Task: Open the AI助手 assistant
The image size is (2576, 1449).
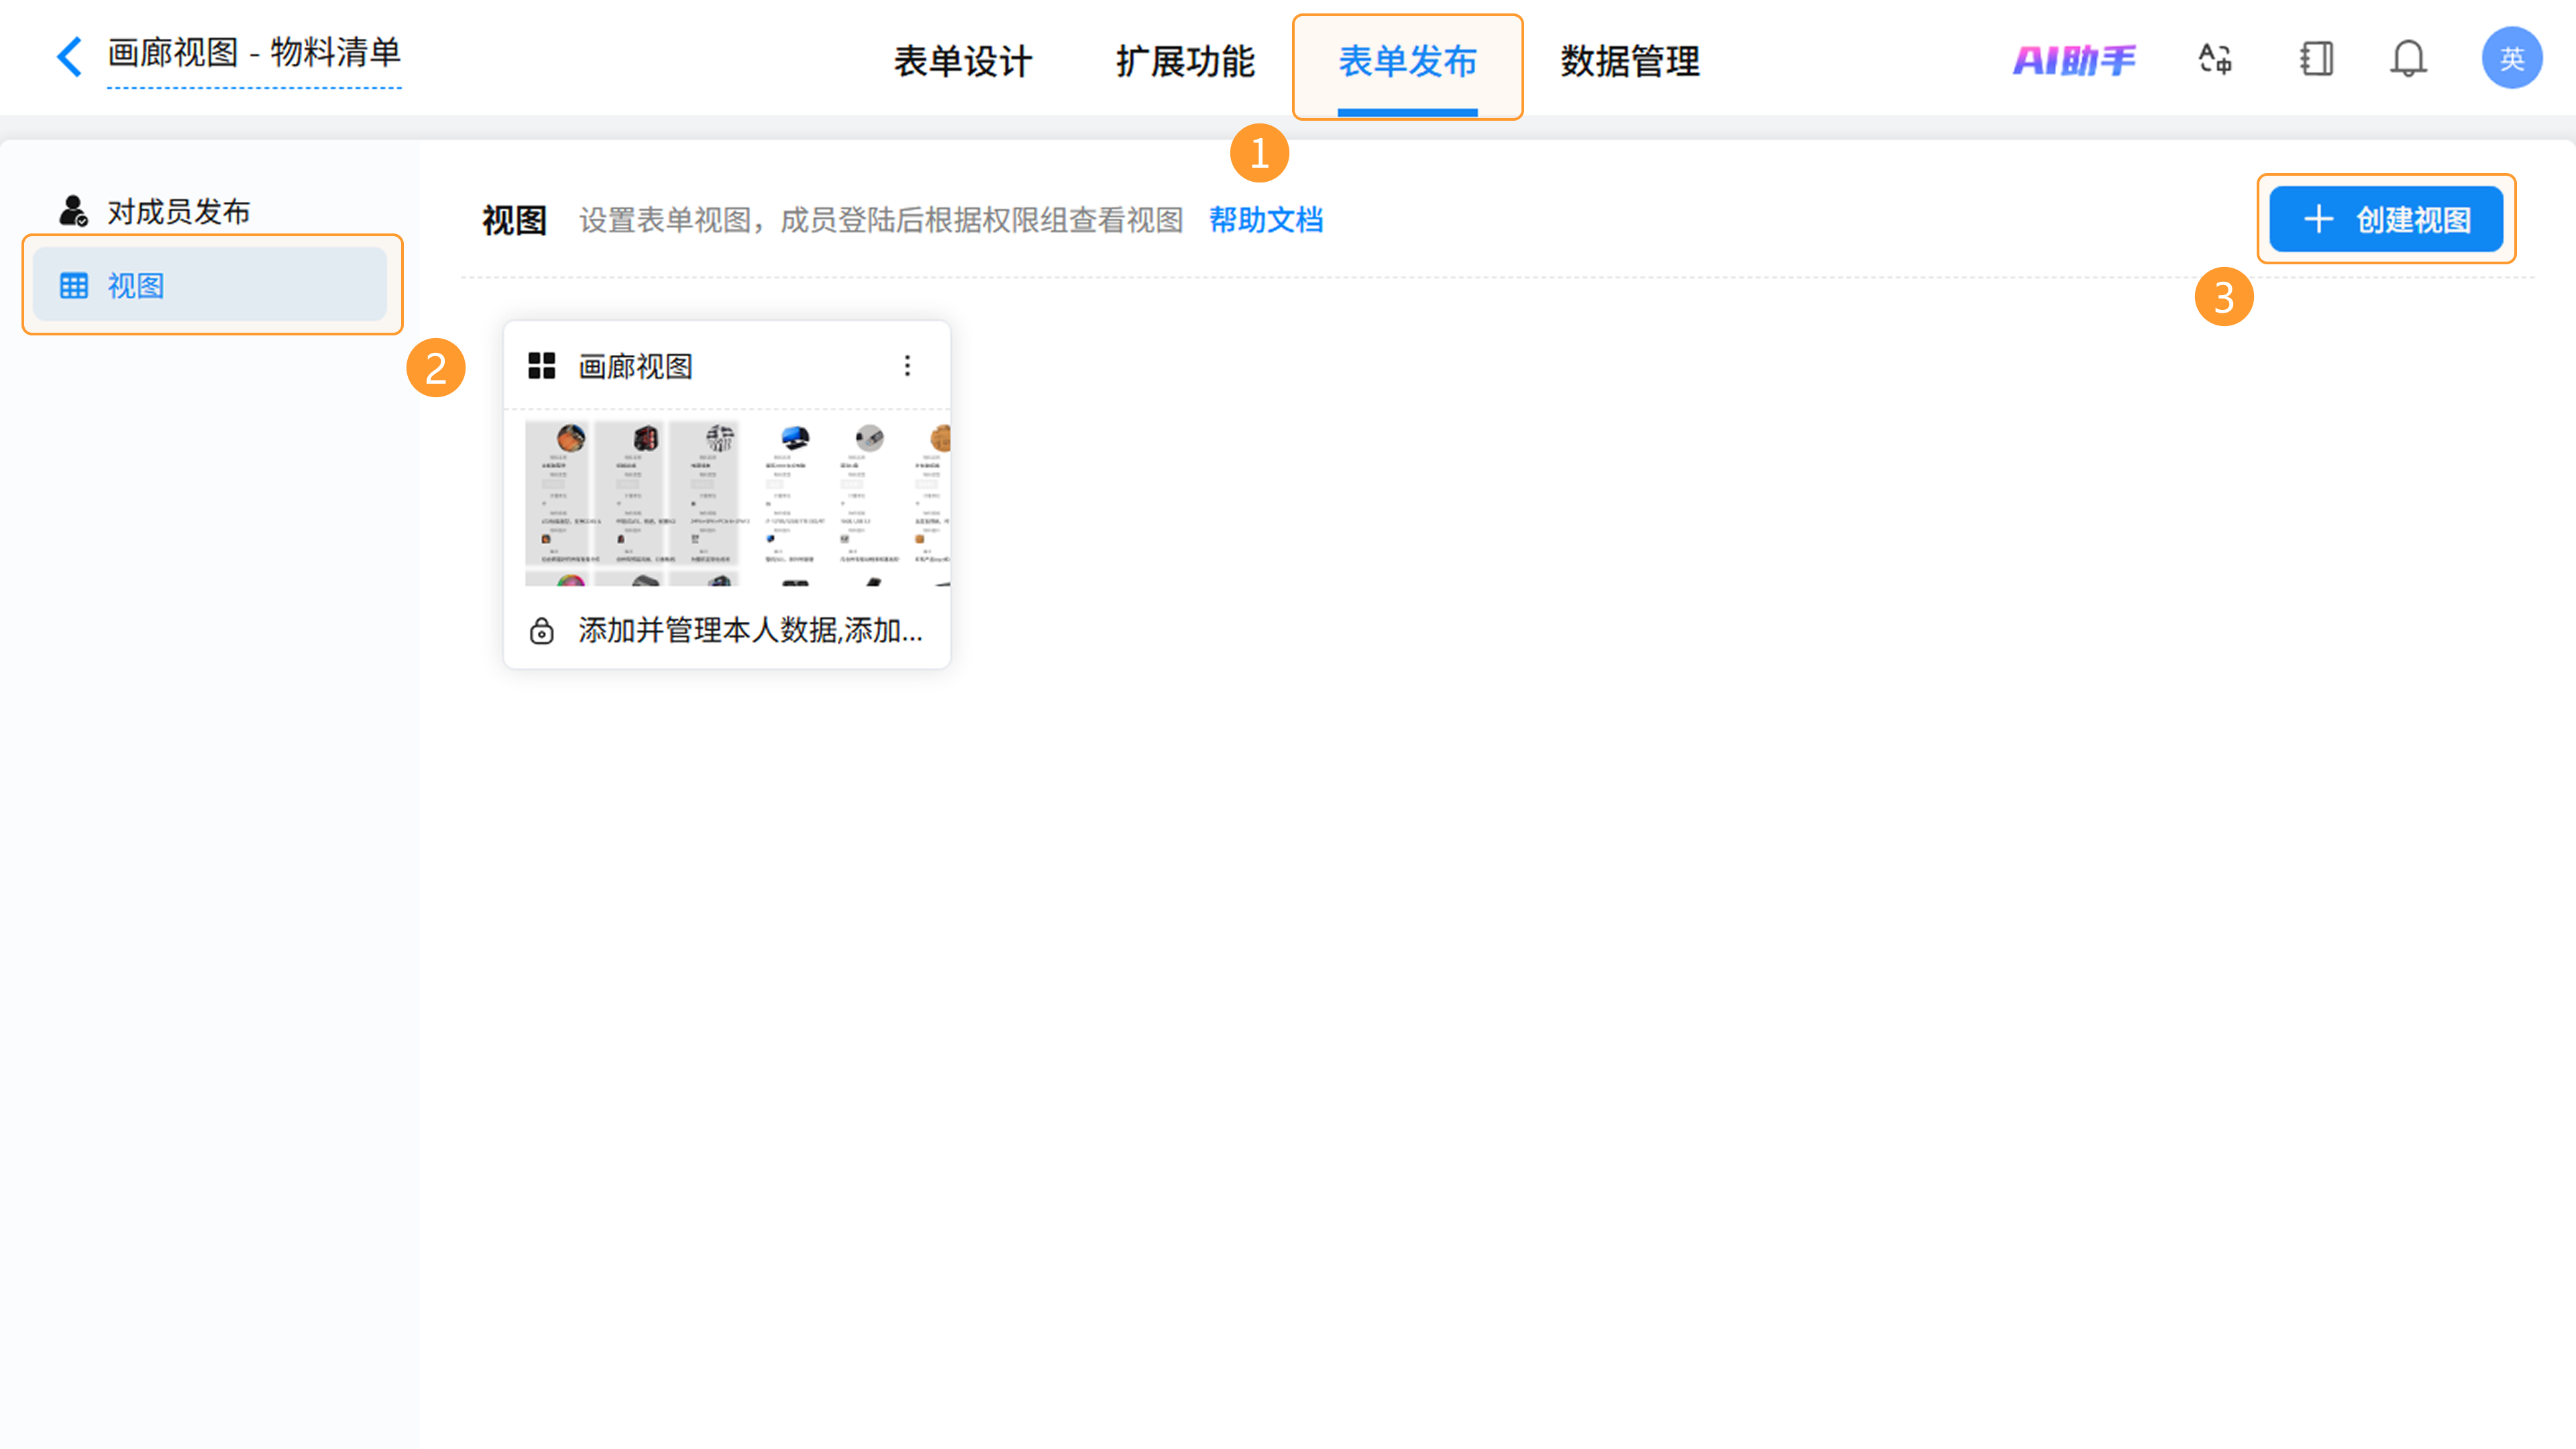Action: pyautogui.click(x=2074, y=60)
